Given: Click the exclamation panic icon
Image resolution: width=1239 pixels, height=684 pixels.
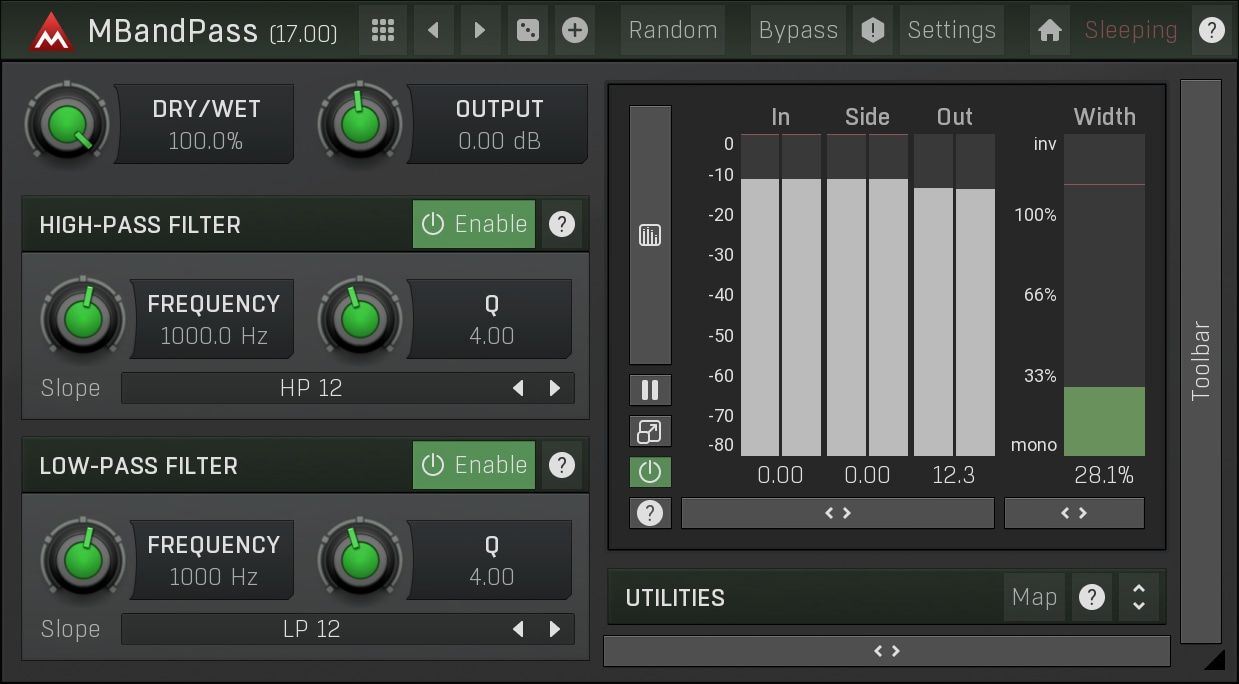Looking at the screenshot, I should (873, 30).
